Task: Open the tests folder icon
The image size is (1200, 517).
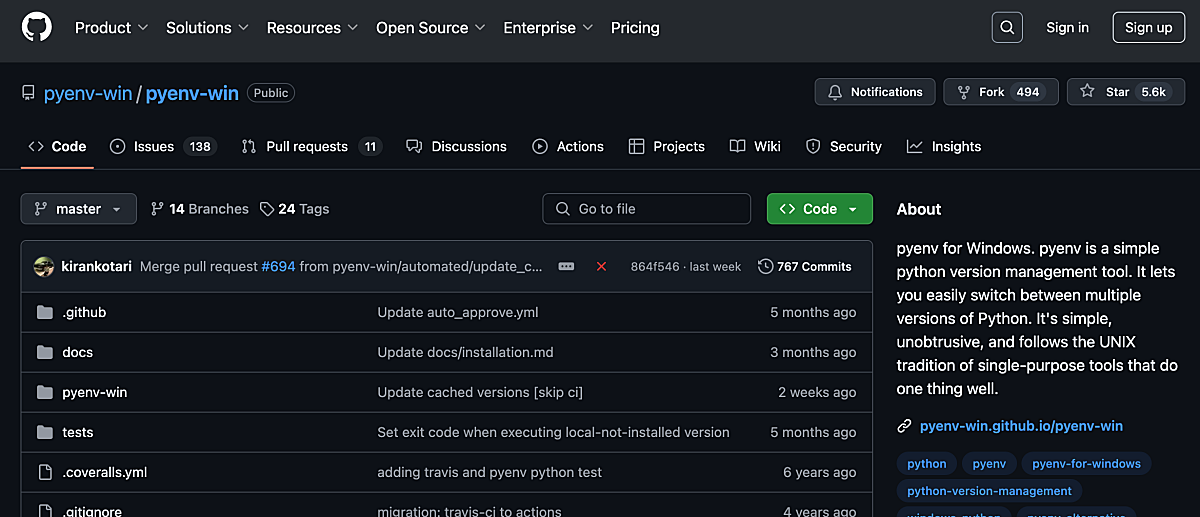Action: pos(44,432)
